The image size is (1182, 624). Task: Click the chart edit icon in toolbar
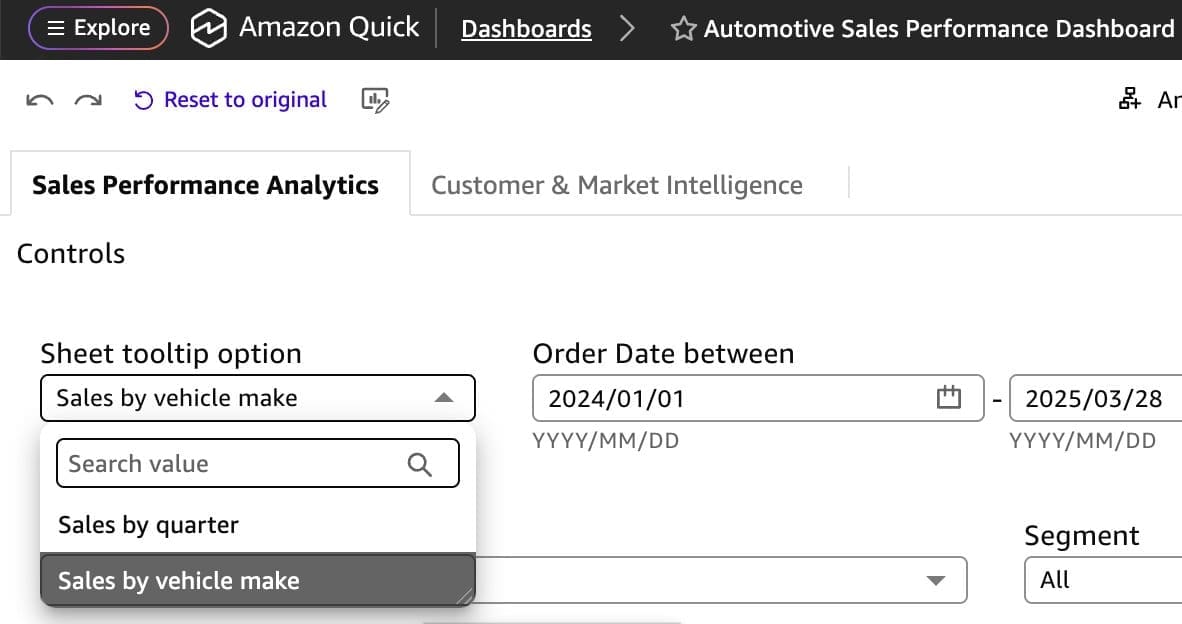375,100
